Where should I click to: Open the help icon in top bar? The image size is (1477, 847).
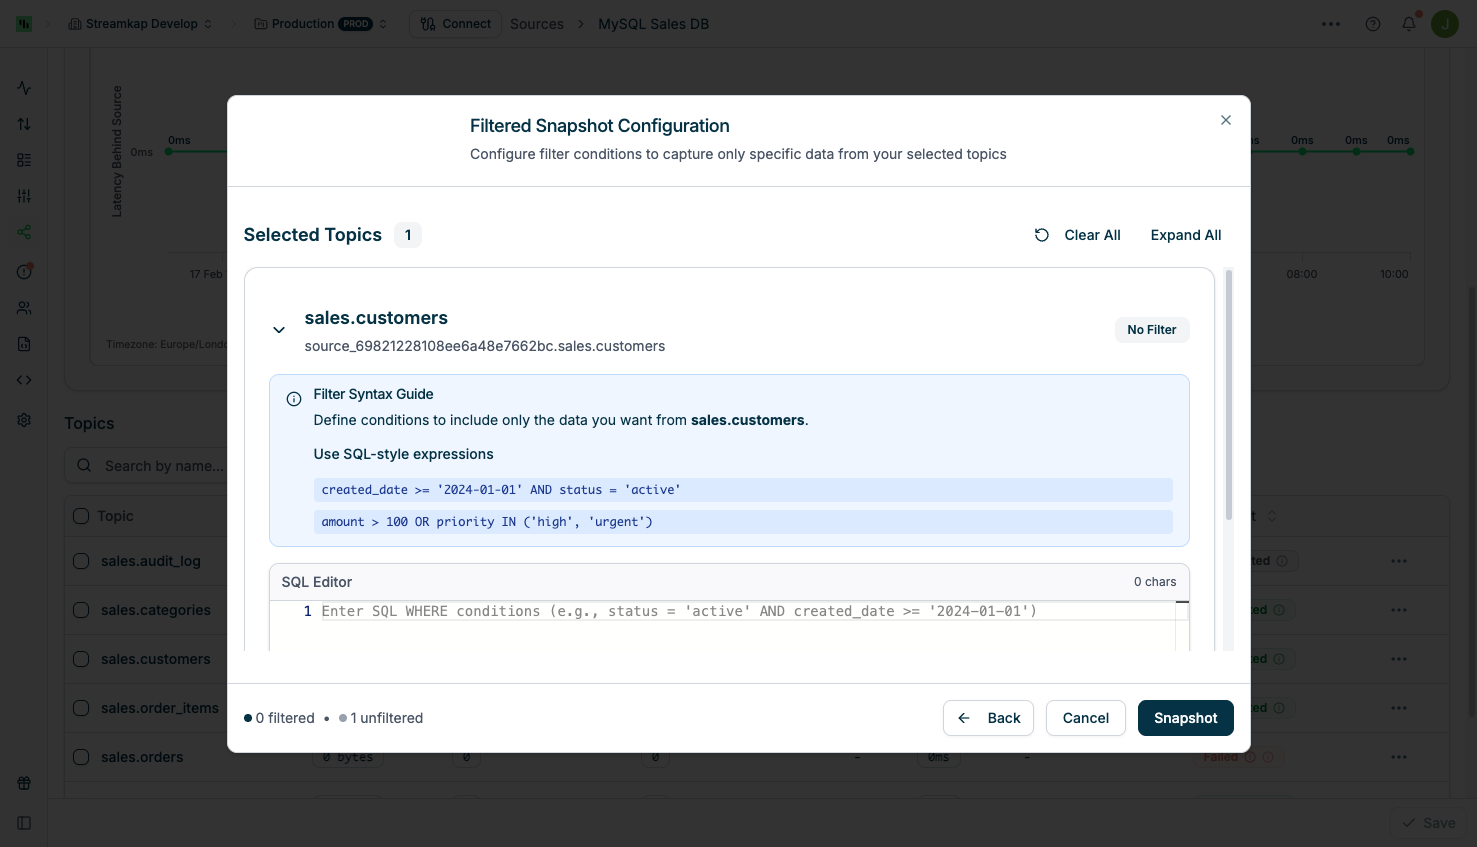tap(1373, 24)
